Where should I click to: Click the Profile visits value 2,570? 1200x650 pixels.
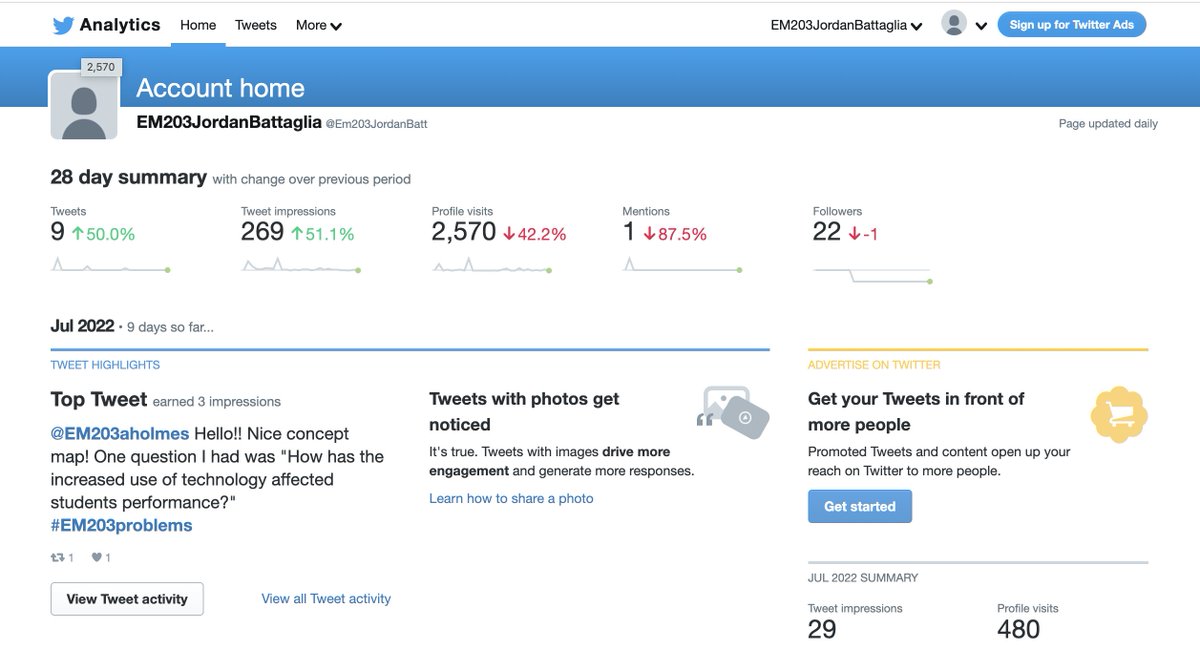[x=464, y=232]
